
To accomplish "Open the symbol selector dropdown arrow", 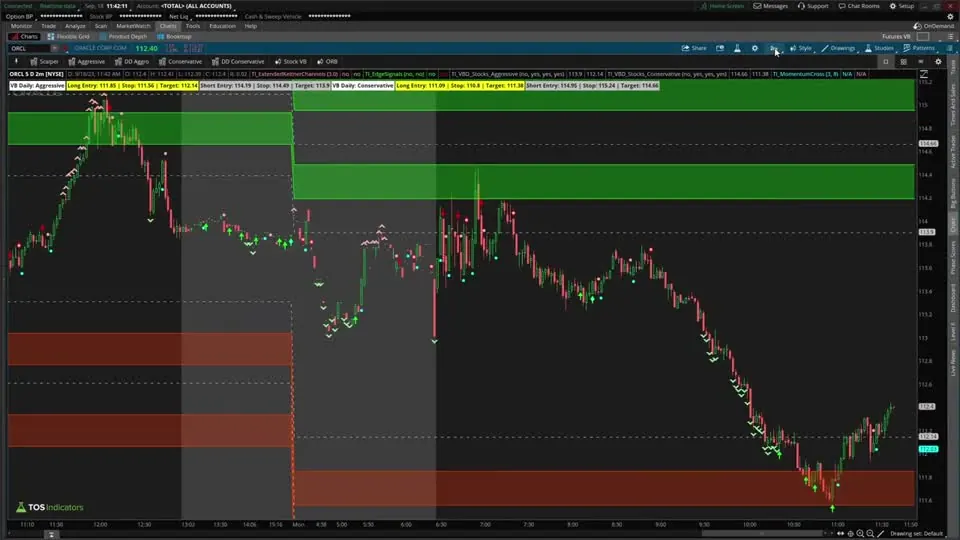I will click(54, 48).
